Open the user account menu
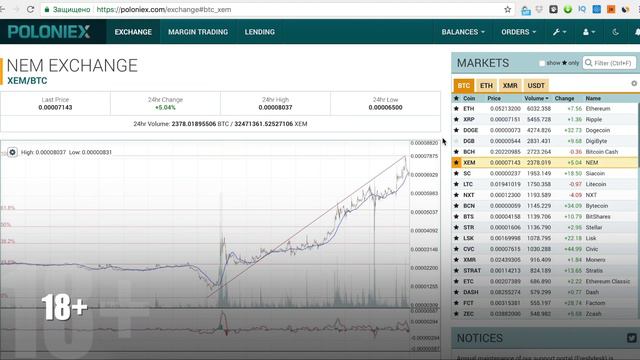The image size is (640, 360). (589, 32)
